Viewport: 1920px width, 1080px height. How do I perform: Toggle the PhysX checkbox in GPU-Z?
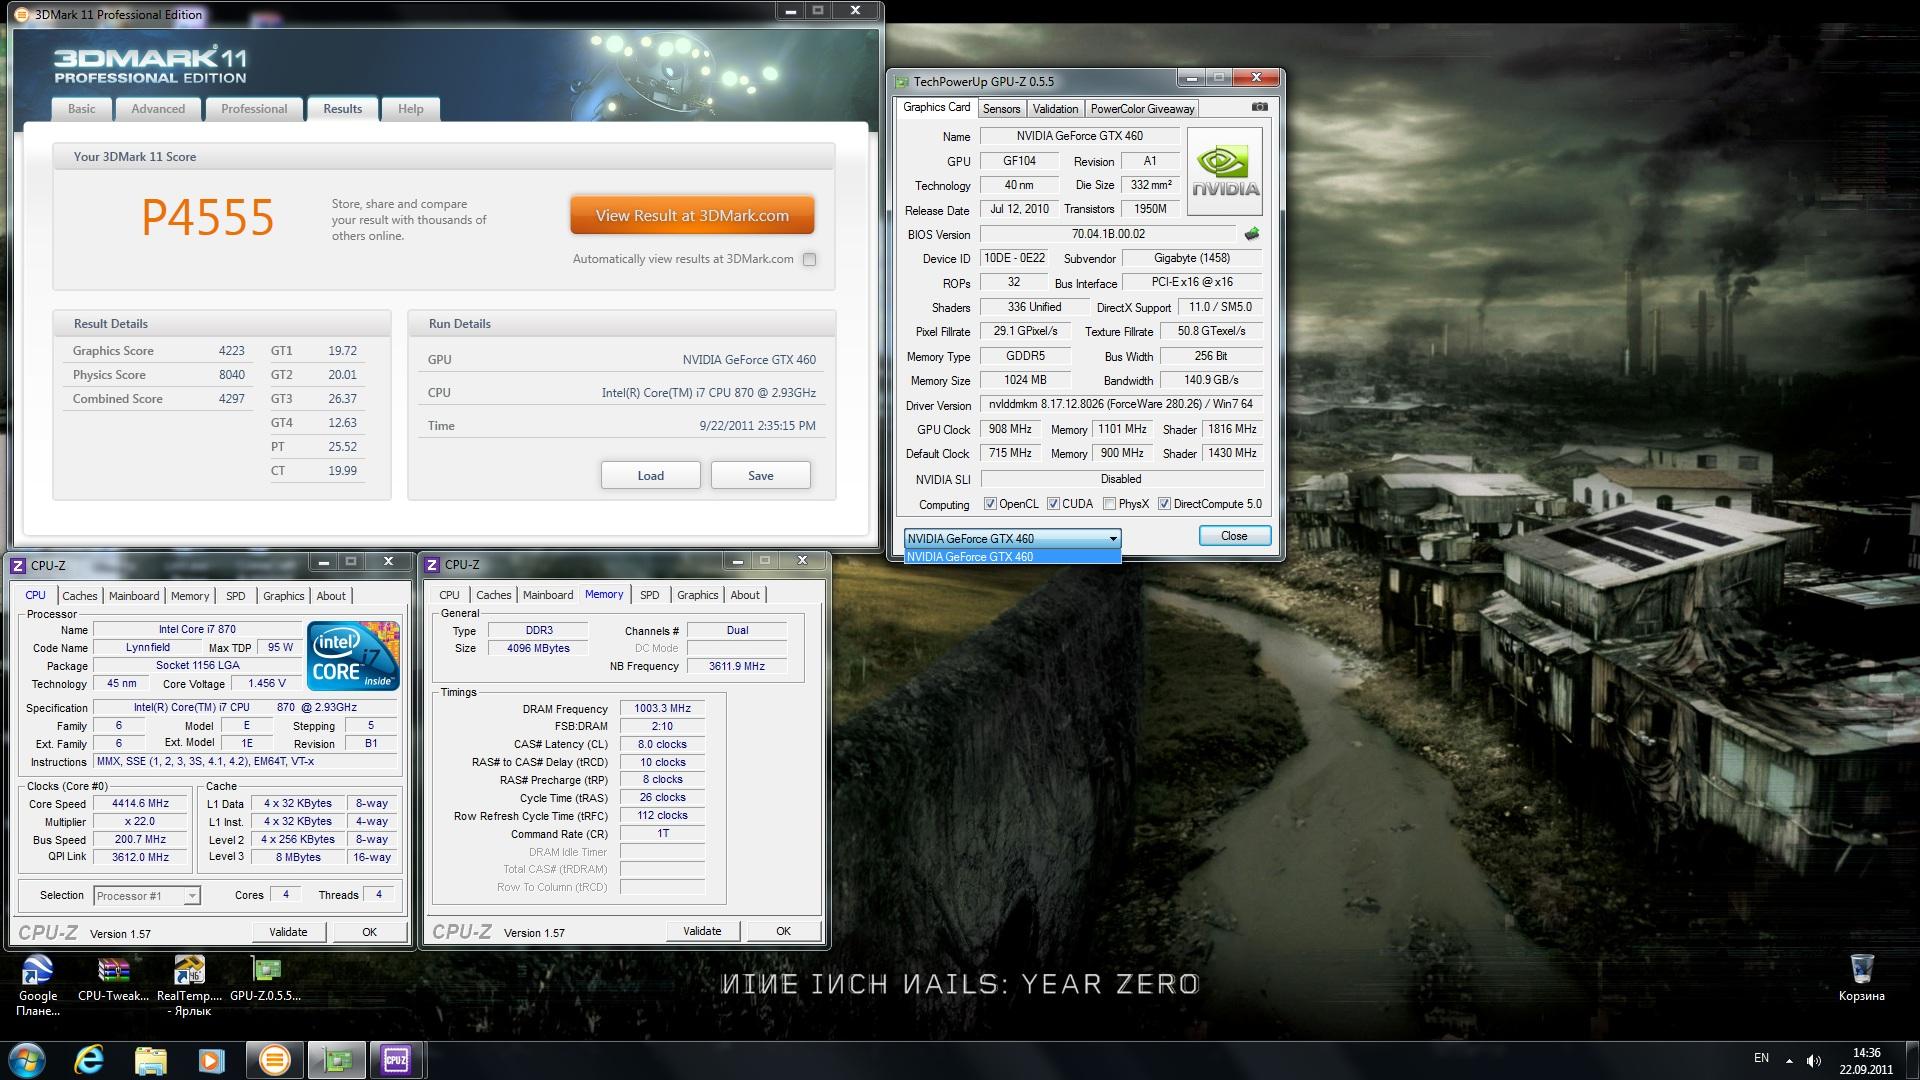(1109, 504)
